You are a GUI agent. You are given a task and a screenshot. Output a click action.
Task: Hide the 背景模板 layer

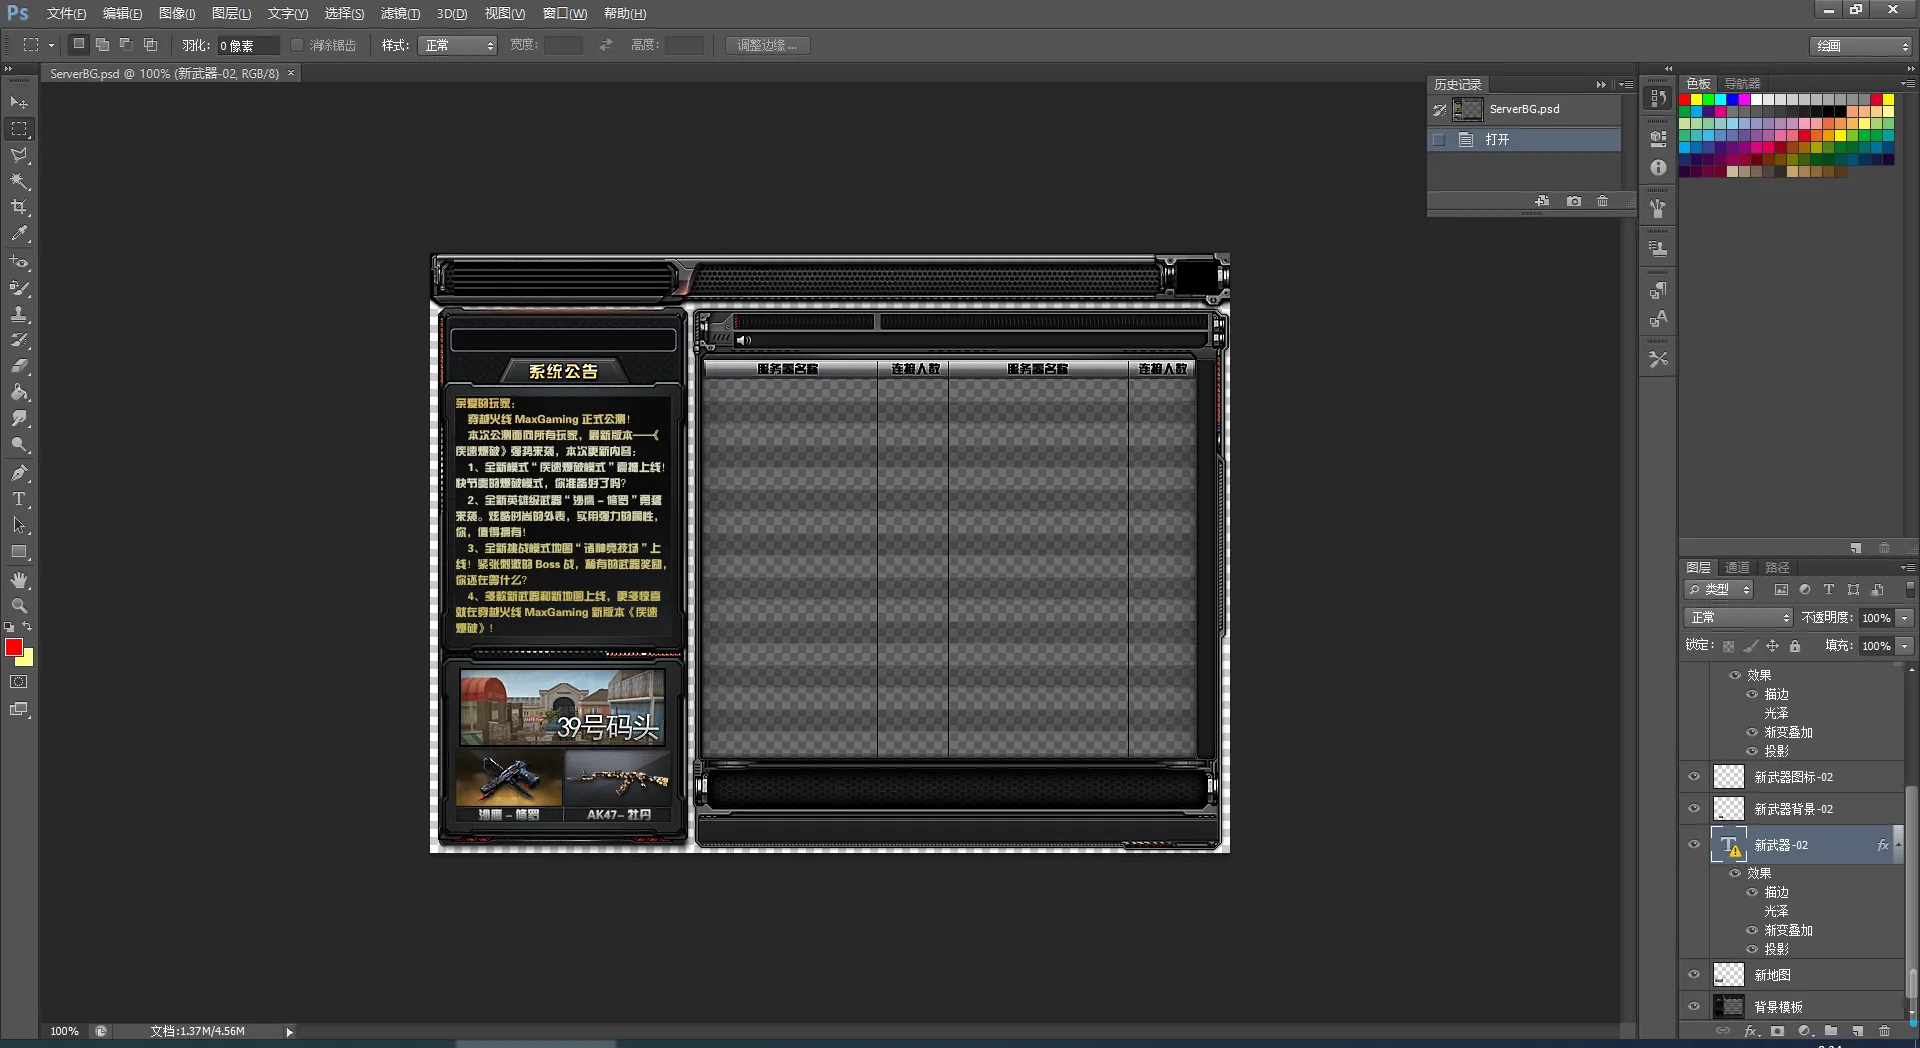click(1694, 1007)
